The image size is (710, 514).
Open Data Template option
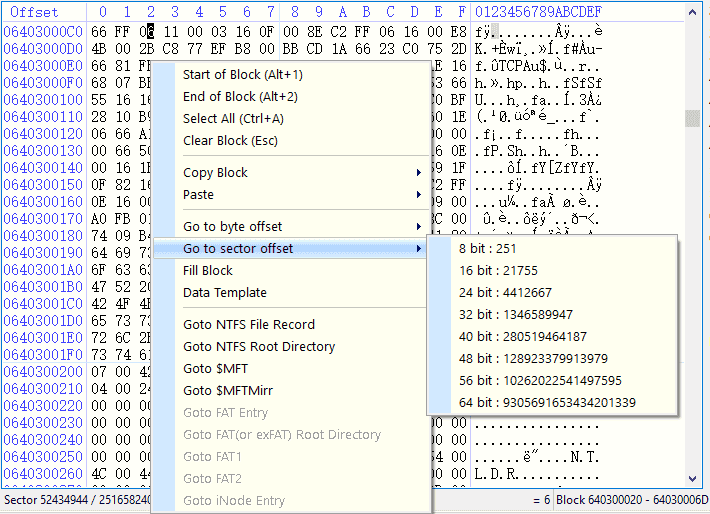[225, 293]
